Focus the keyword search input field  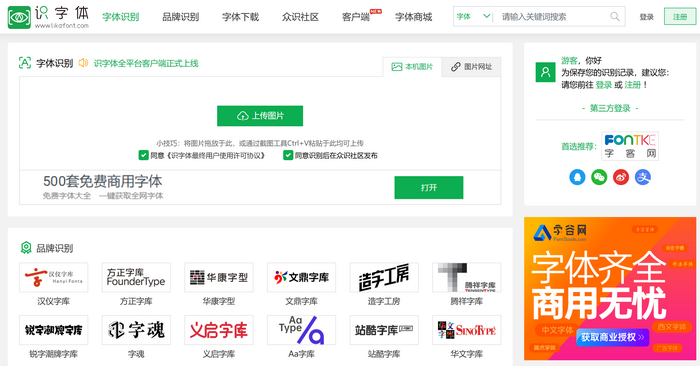click(551, 17)
